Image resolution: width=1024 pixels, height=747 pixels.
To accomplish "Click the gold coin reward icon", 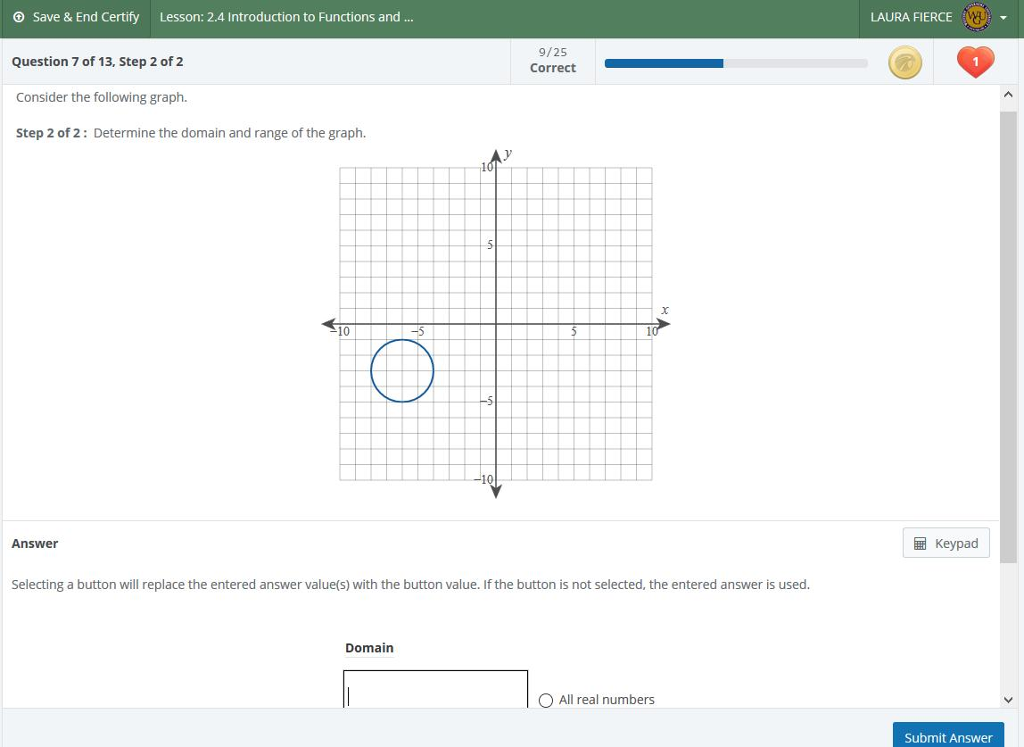I will (x=904, y=62).
